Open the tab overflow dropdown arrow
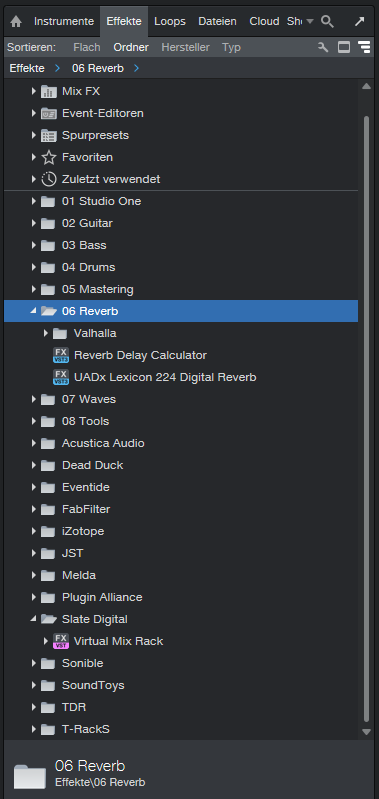 point(309,21)
